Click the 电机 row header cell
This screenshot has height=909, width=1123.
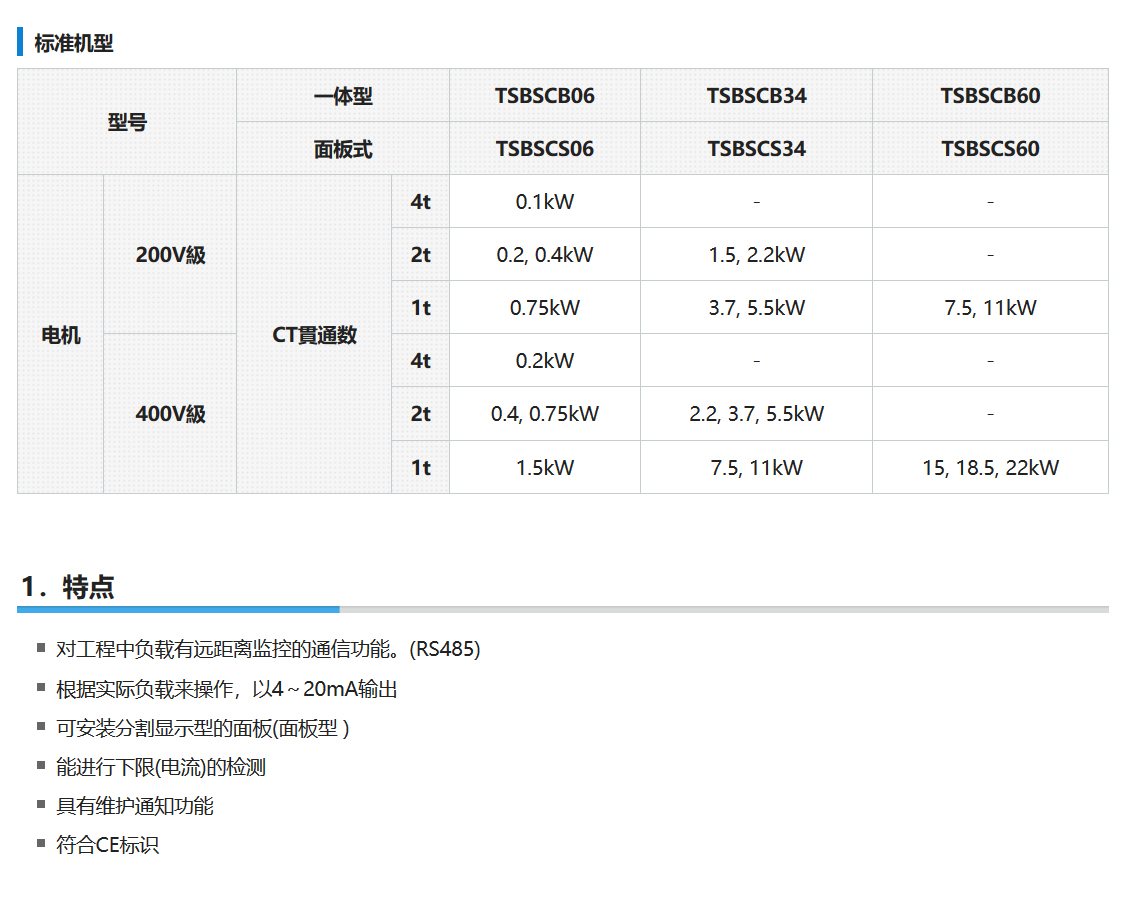[x=61, y=334]
